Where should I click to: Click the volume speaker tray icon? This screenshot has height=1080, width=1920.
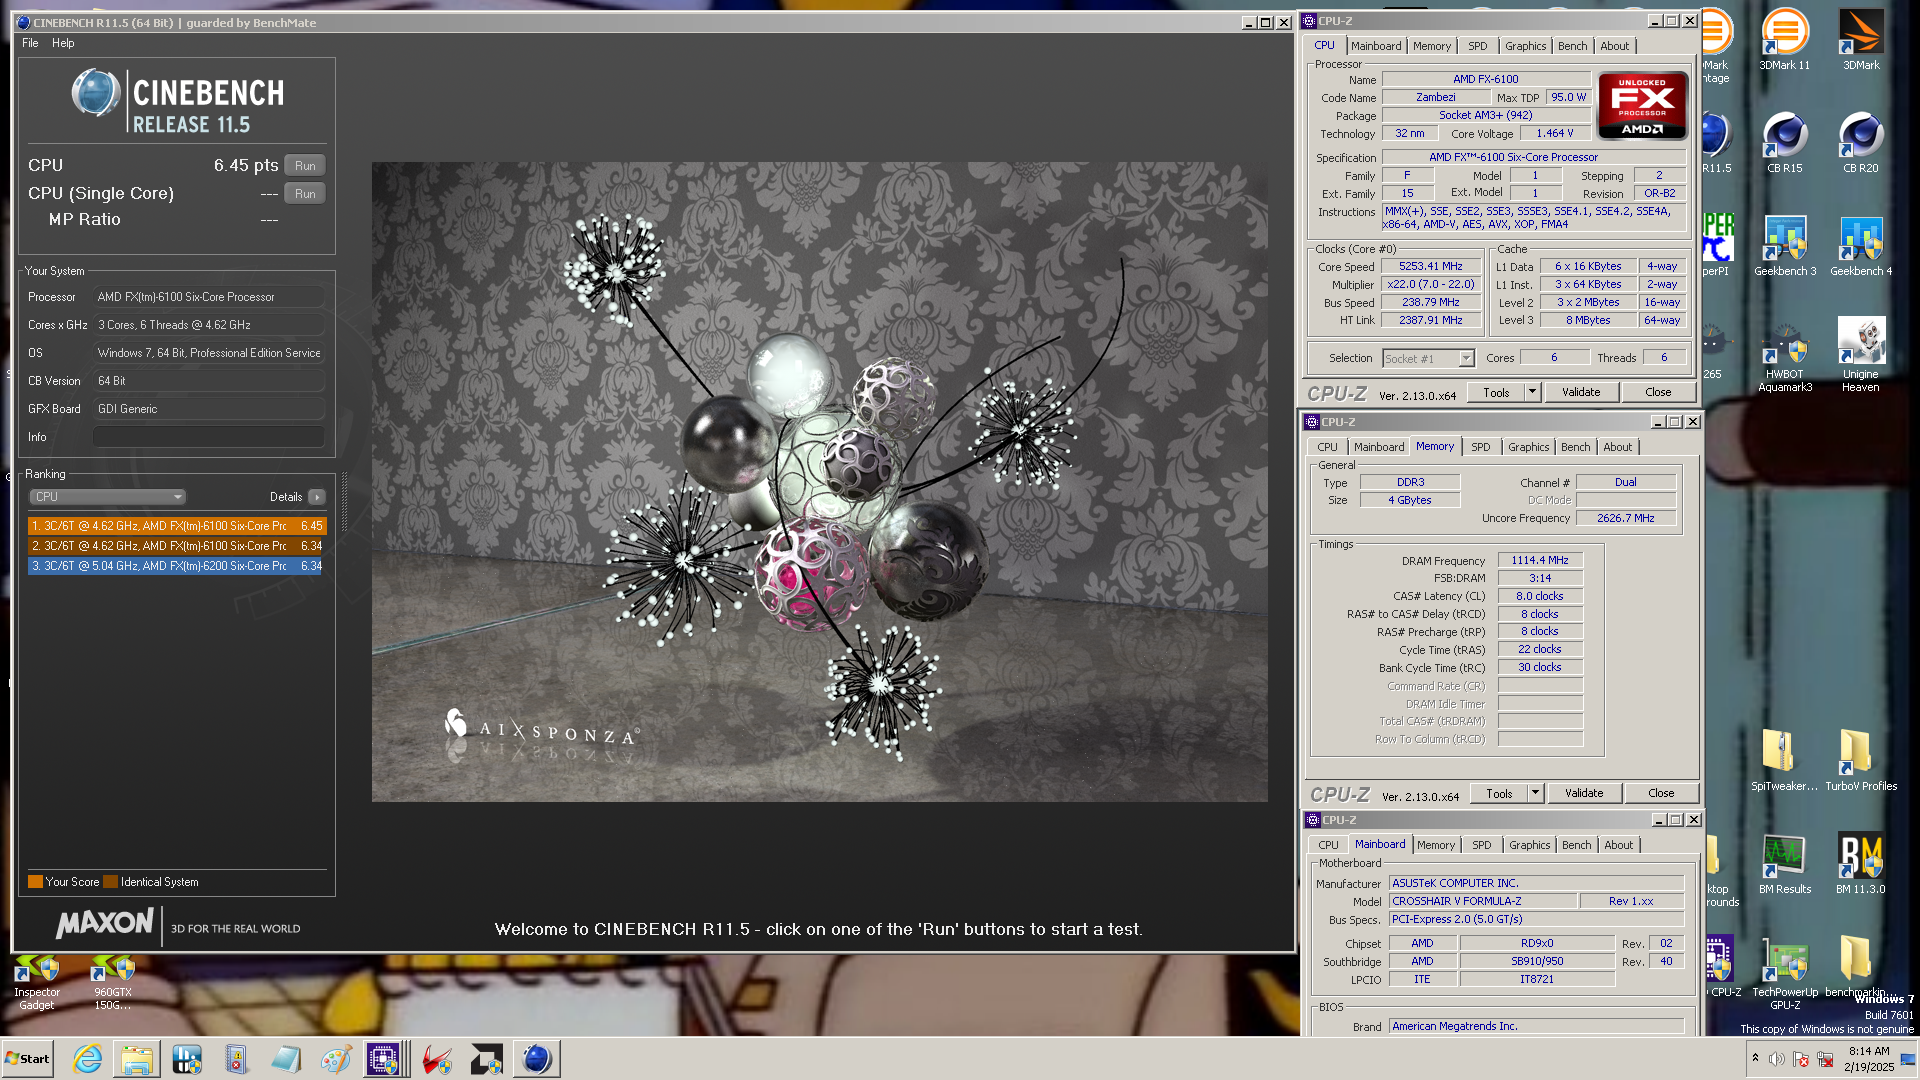[1776, 1059]
